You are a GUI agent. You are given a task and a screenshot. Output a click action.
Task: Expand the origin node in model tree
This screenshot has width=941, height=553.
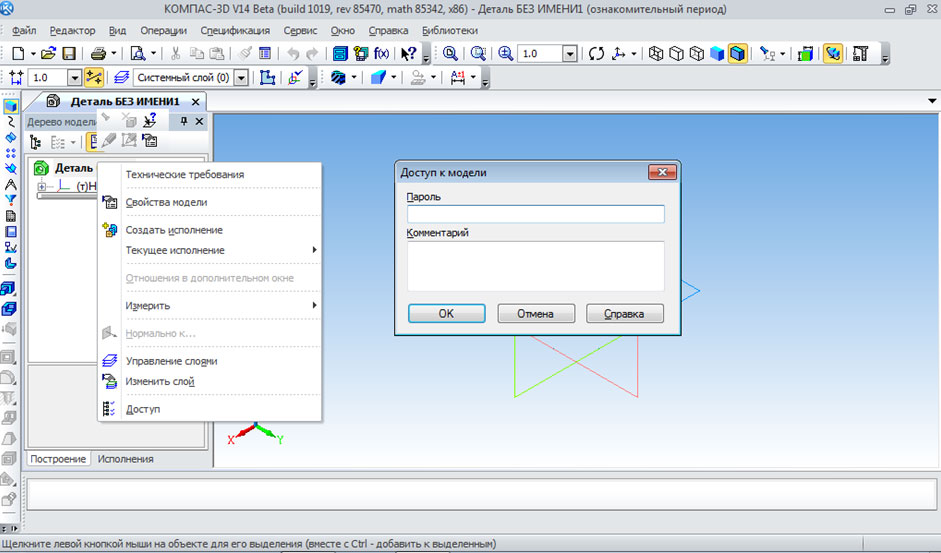click(x=42, y=187)
